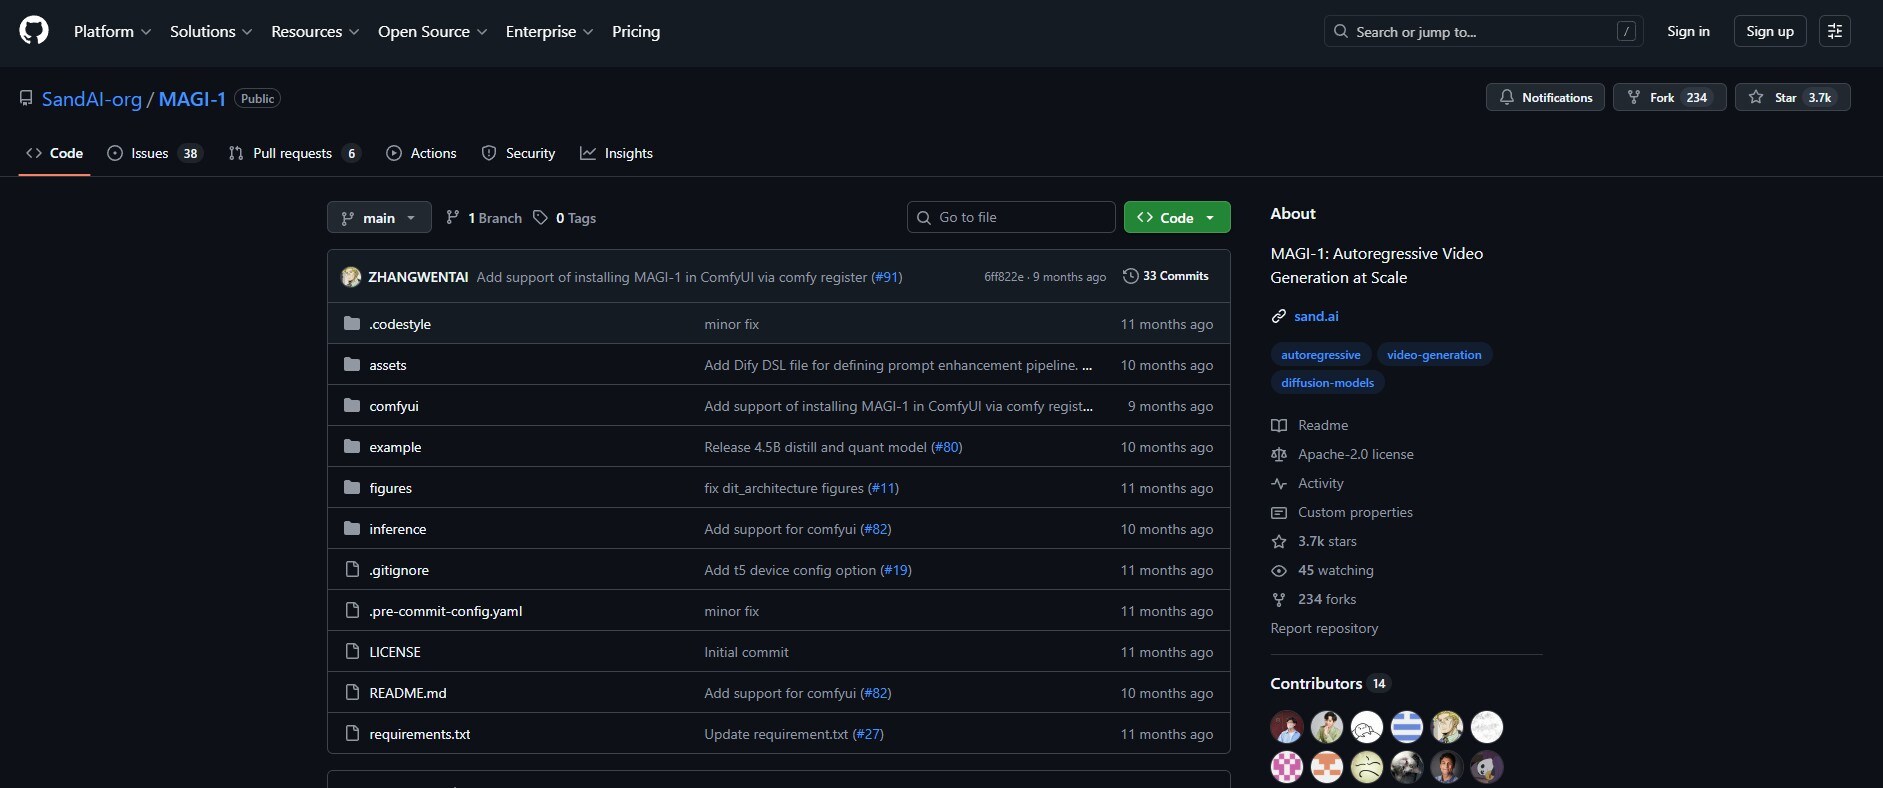
Task: Switch to the Security tab
Action: (x=518, y=153)
